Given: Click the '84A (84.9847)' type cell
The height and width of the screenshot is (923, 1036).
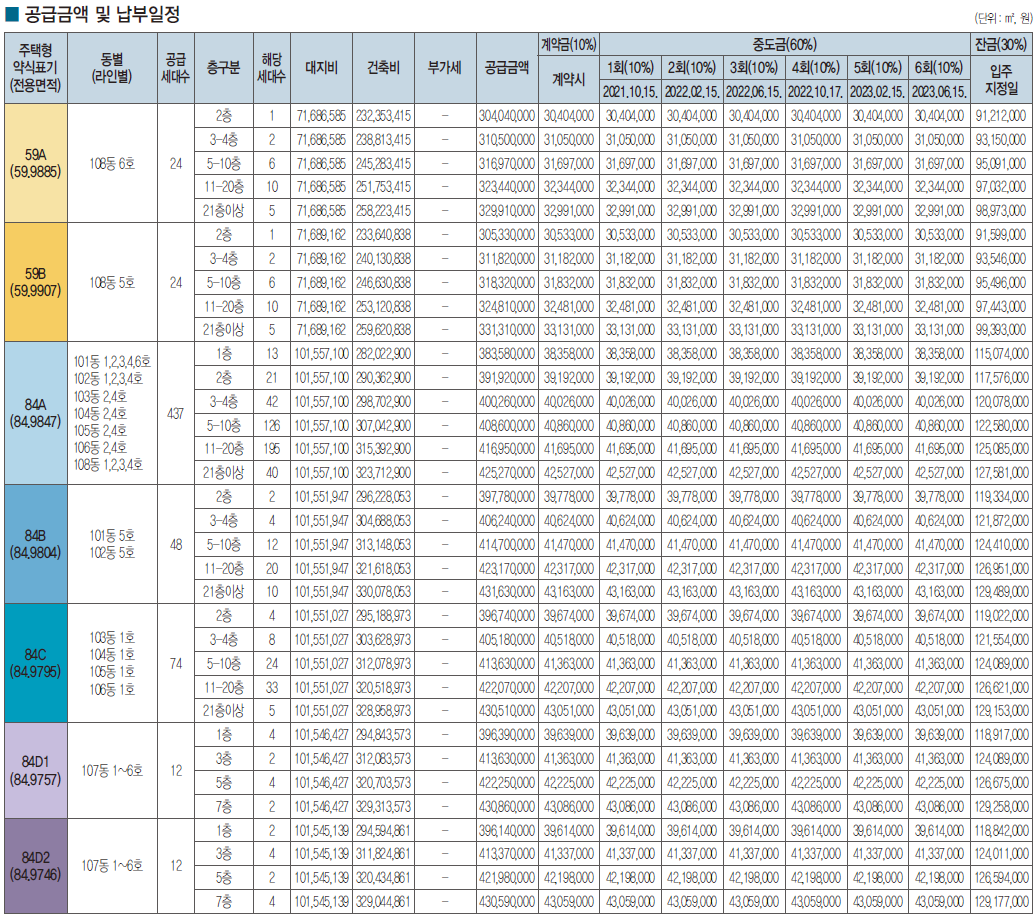Looking at the screenshot, I should pos(36,413).
